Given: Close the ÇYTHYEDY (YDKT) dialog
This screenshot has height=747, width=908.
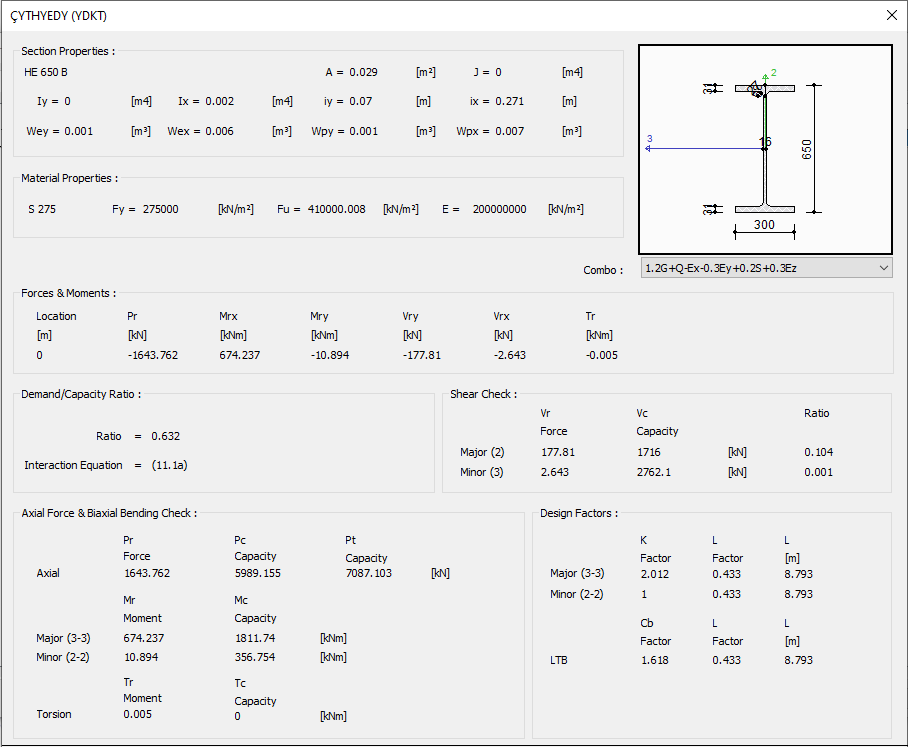Looking at the screenshot, I should tap(891, 15).
